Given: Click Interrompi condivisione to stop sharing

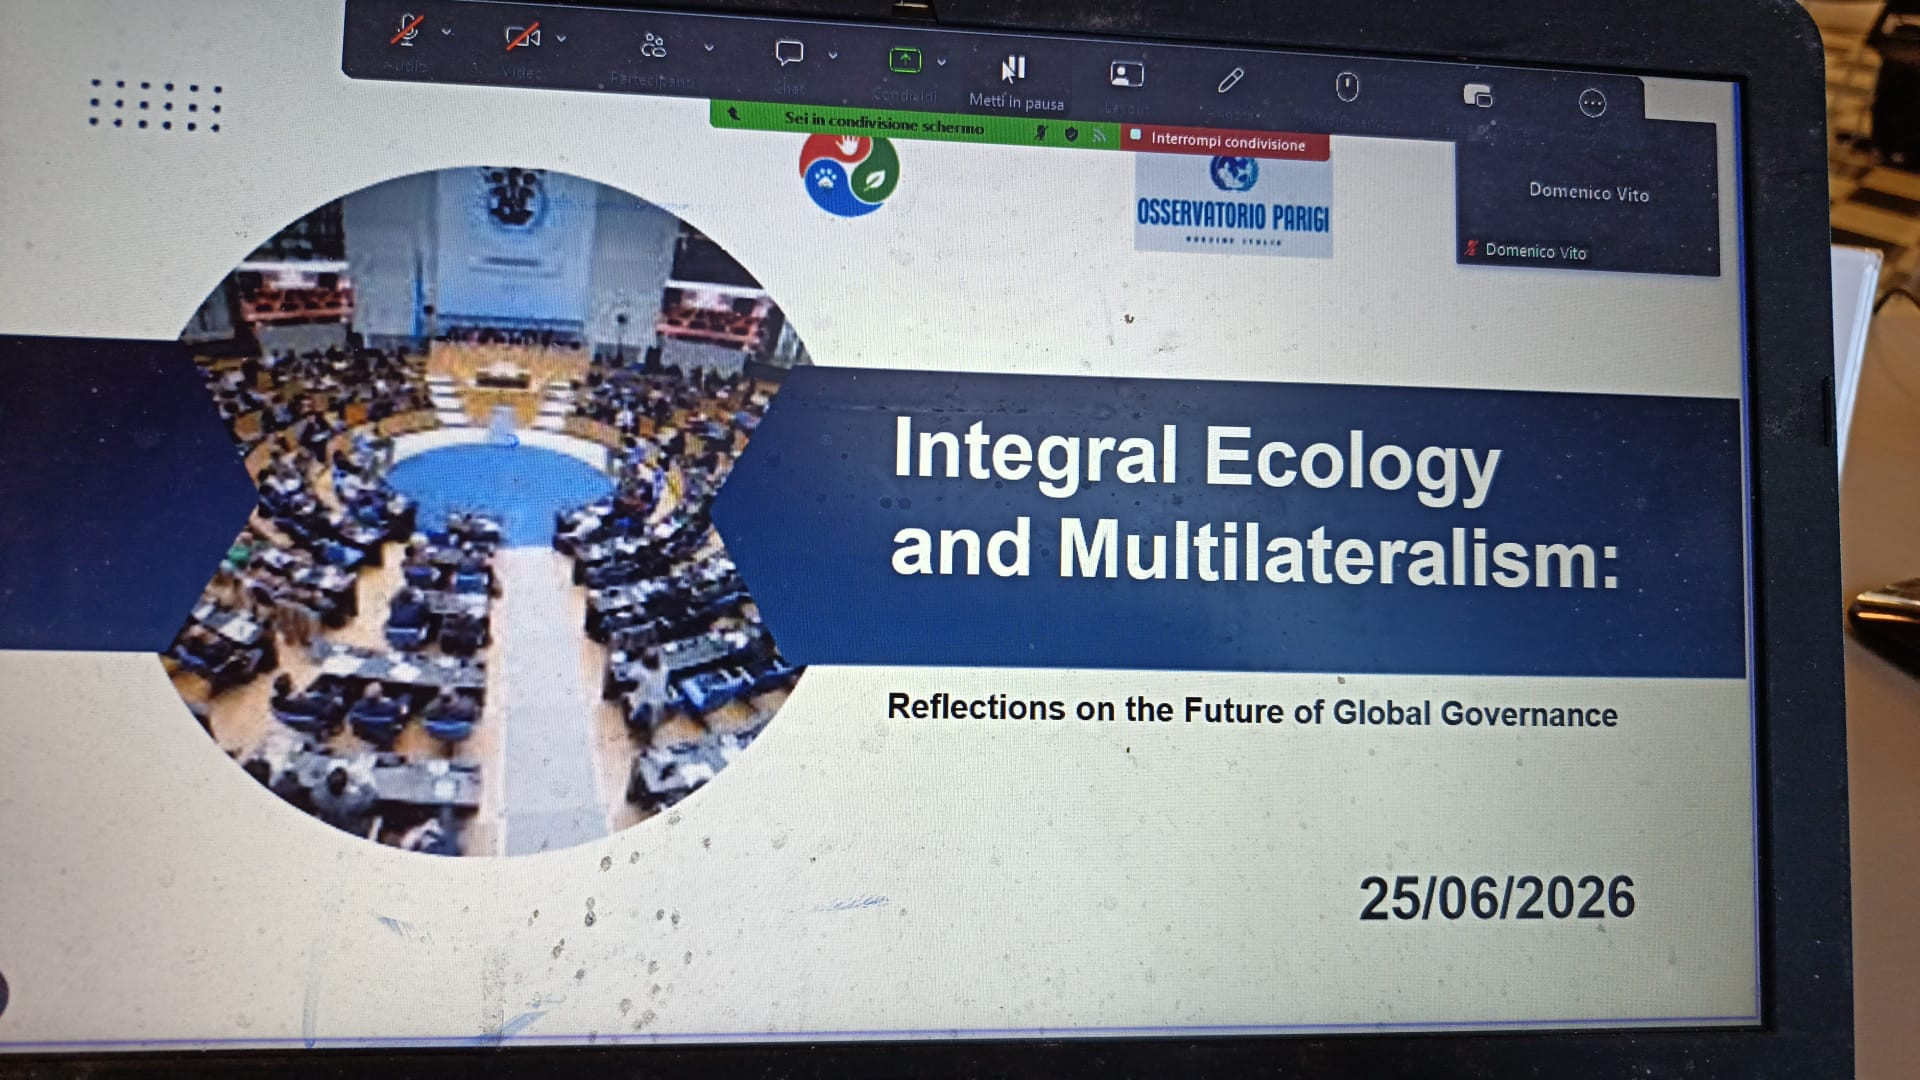Looking at the screenshot, I should (1226, 142).
